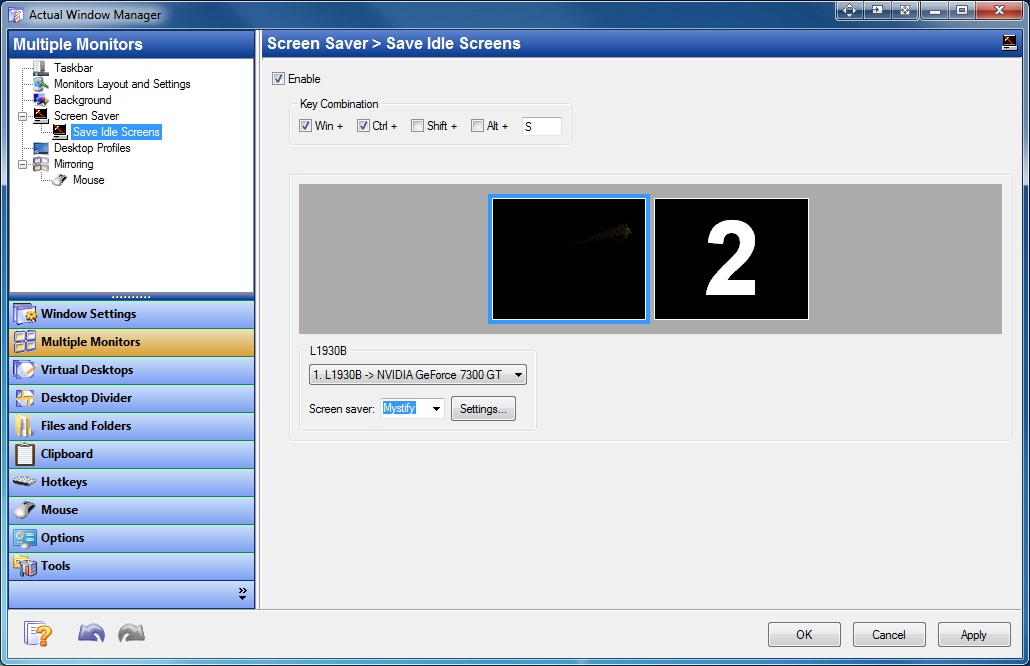
Task: Uncheck the Ctrl + modifier checkbox
Action: (363, 125)
